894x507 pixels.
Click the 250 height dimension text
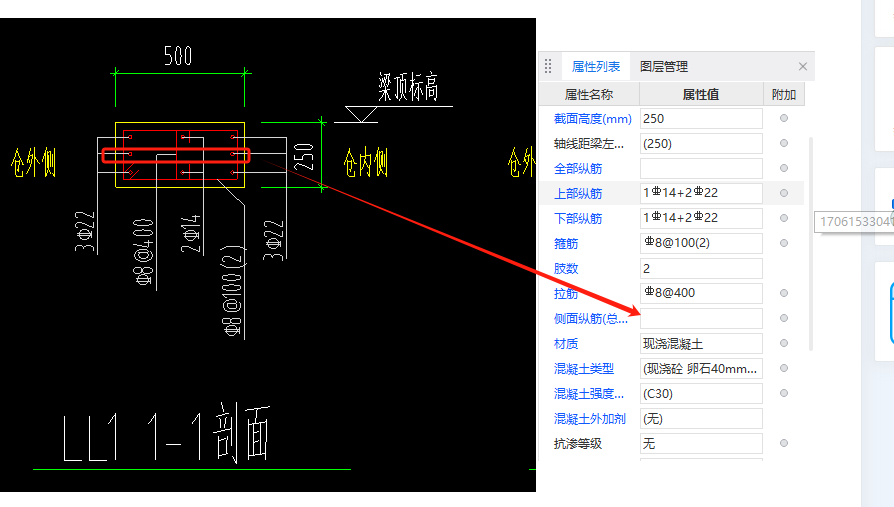(304, 157)
